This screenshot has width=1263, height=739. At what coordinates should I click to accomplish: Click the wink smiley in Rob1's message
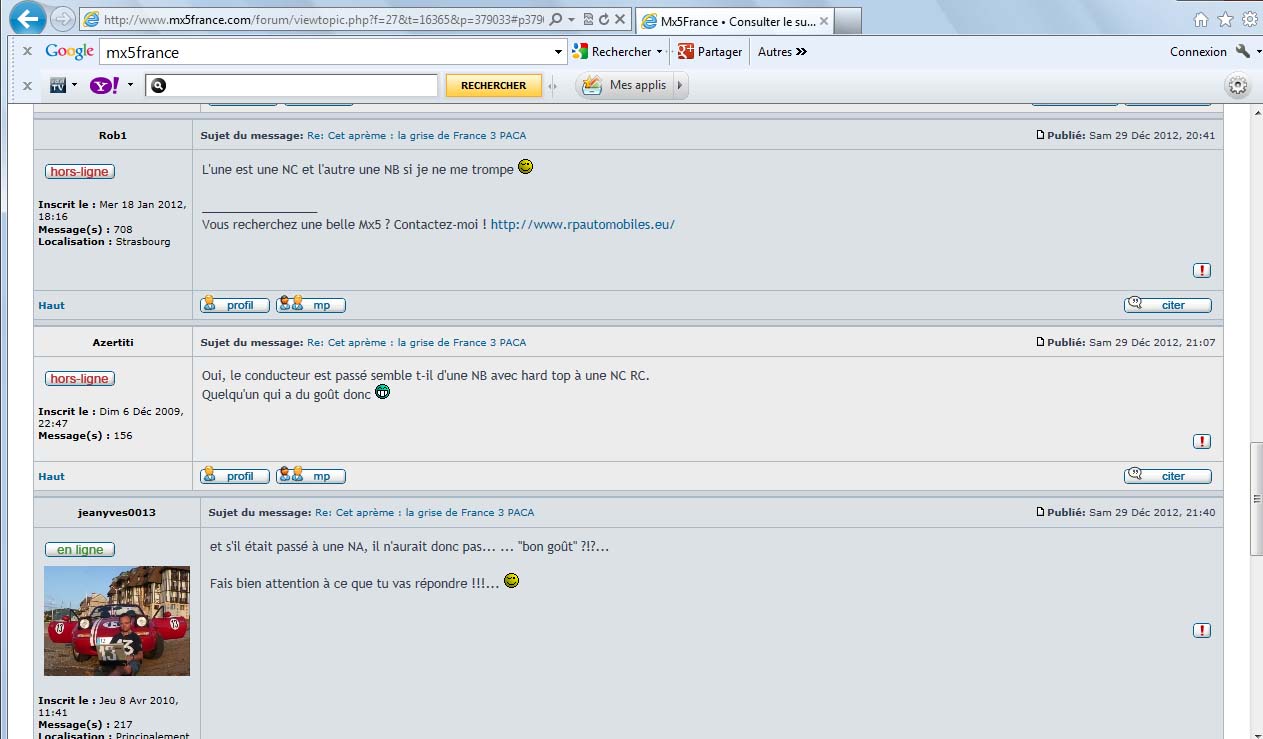tap(525, 167)
